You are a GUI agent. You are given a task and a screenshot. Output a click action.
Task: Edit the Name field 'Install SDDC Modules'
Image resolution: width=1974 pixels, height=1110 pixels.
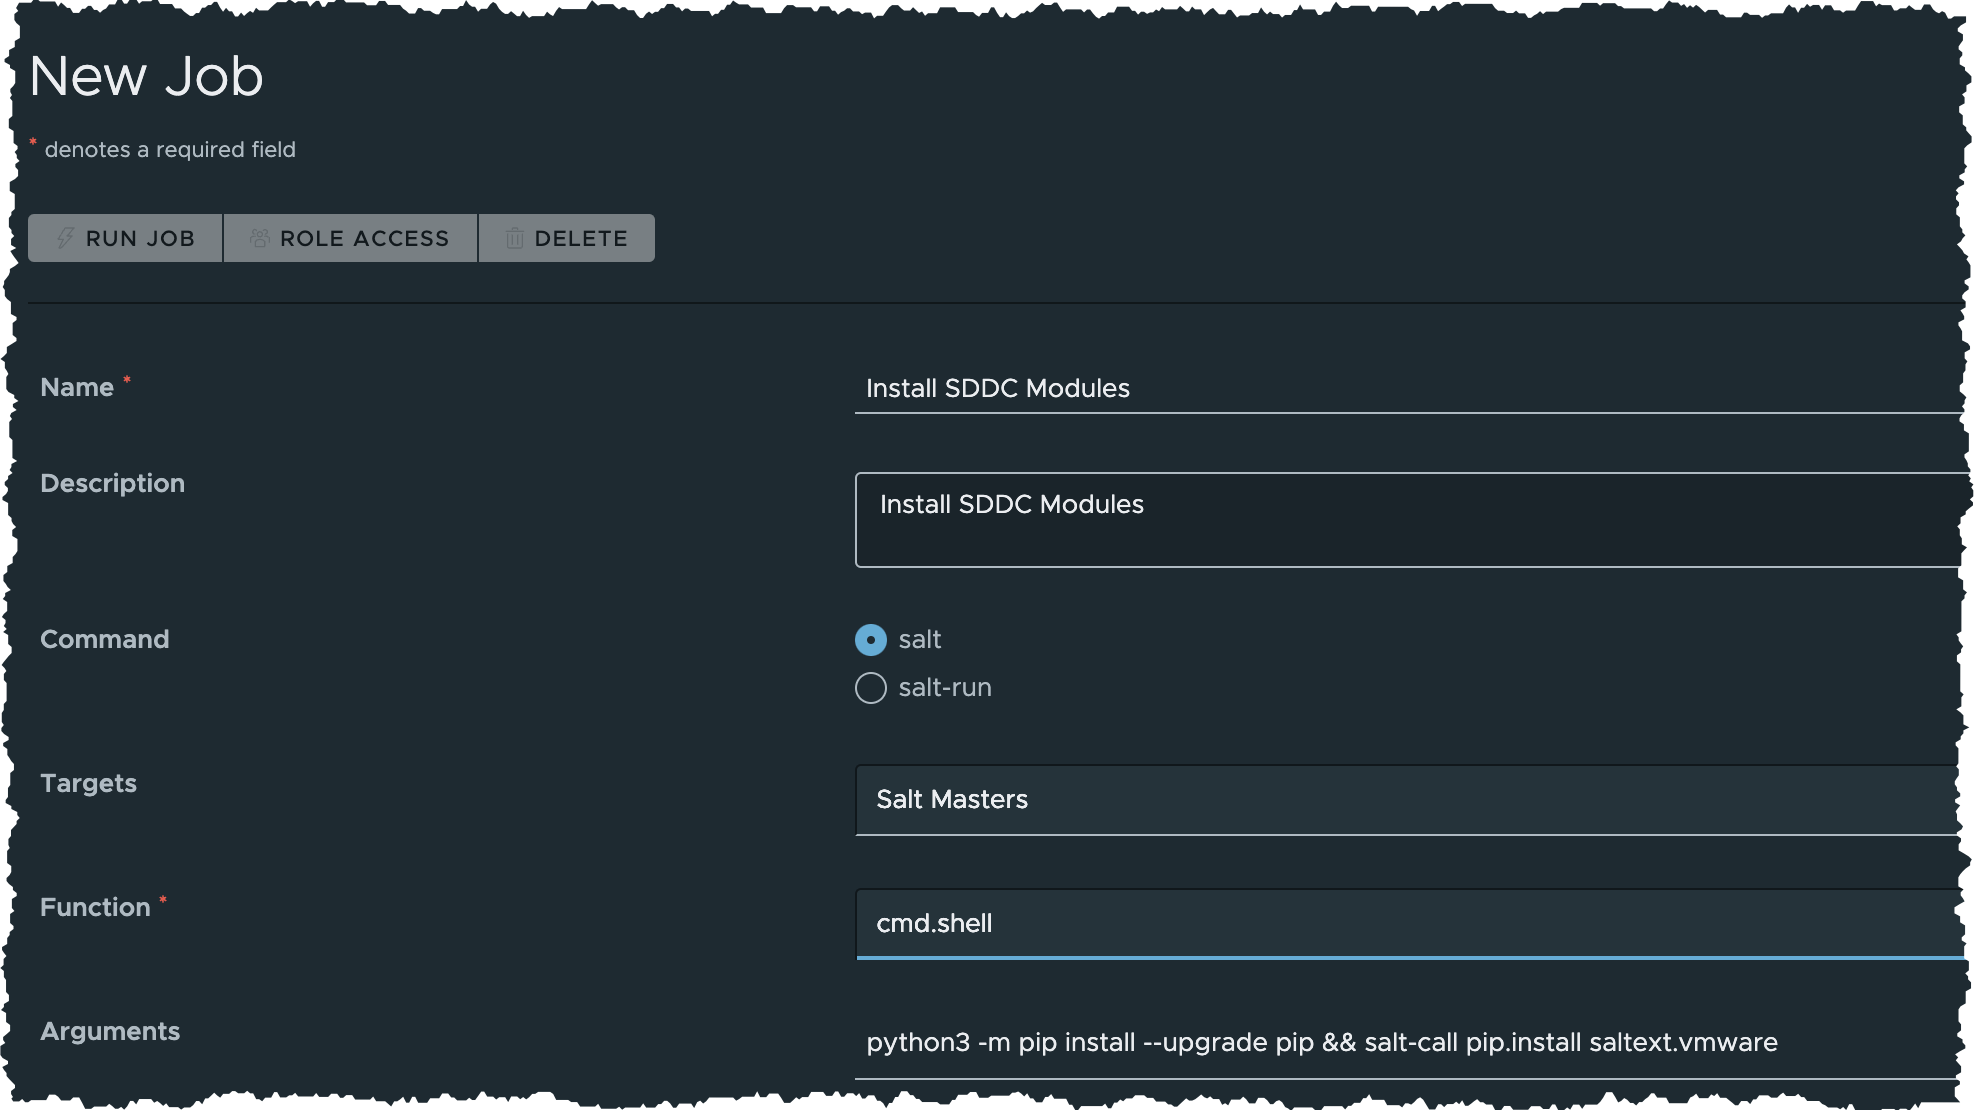pos(1408,388)
